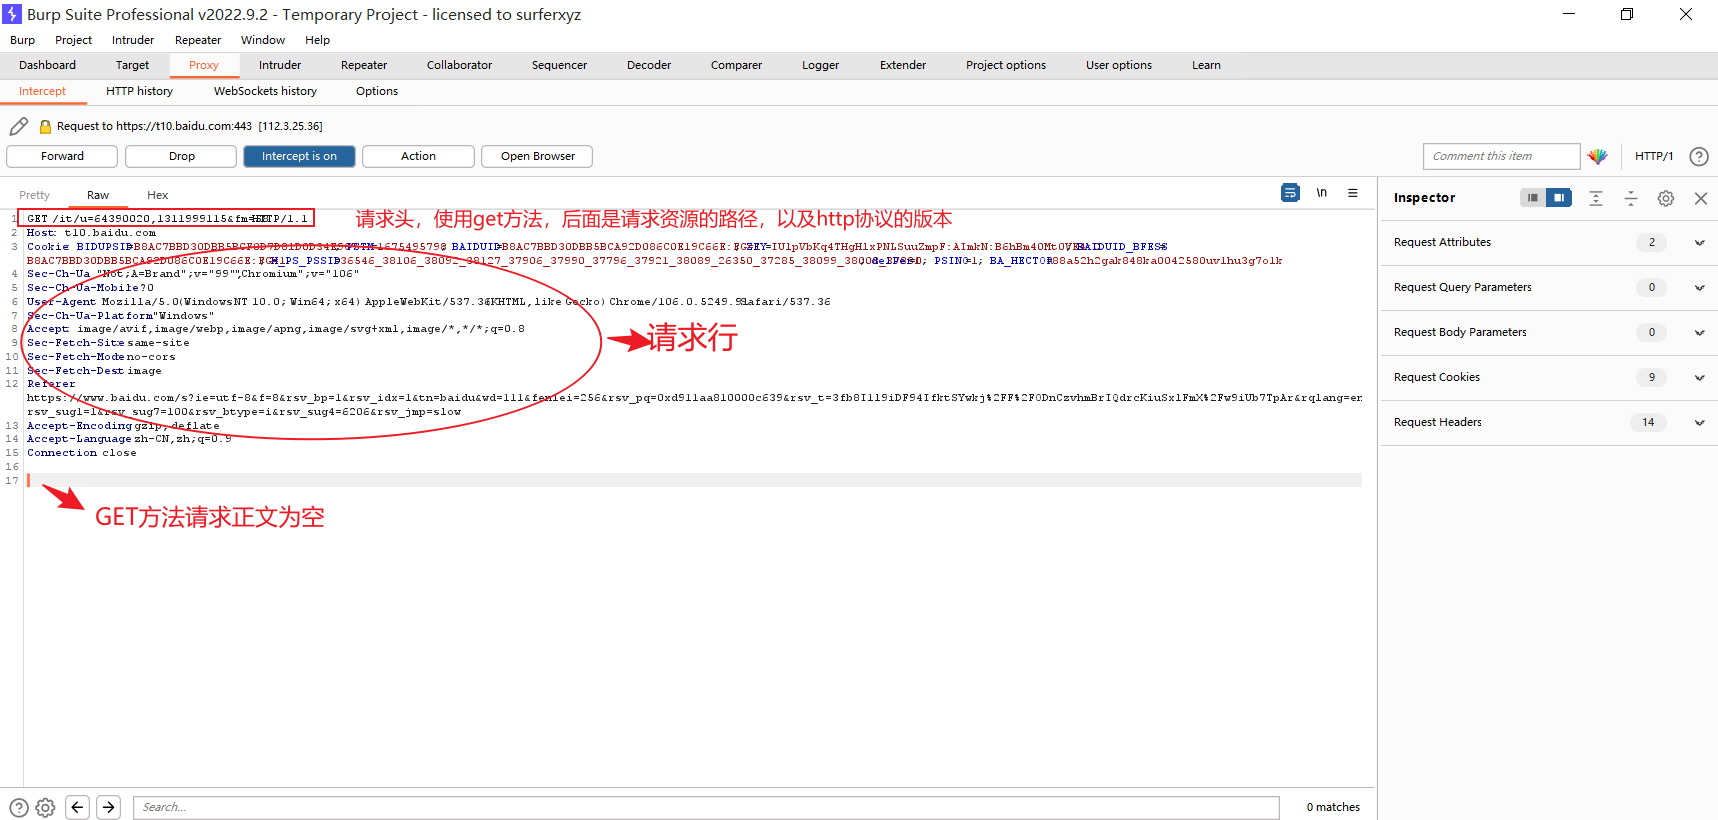Screen dimensions: 1718x820
Task: Click the Host: t10.baidu.com header line
Action: click(91, 233)
